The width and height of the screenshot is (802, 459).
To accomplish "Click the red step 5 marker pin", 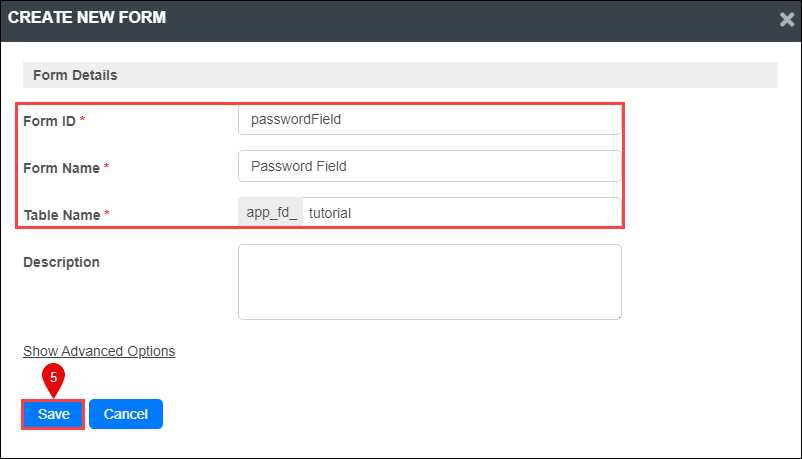I will 53,380.
